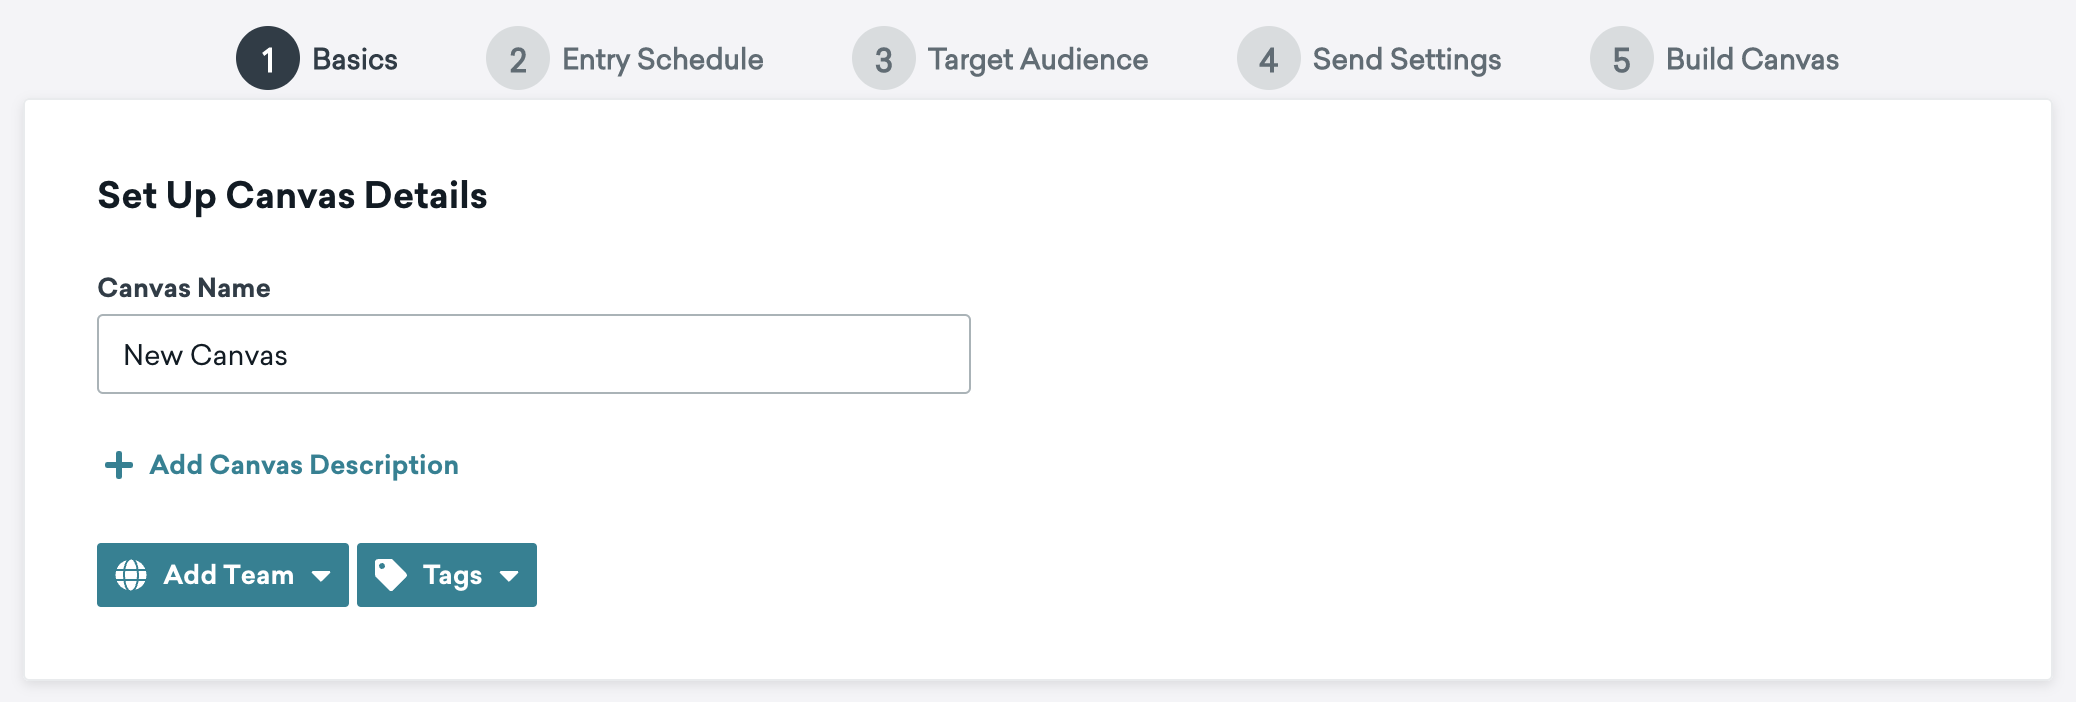
Task: Go to the Entry Schedule step label
Action: (662, 59)
